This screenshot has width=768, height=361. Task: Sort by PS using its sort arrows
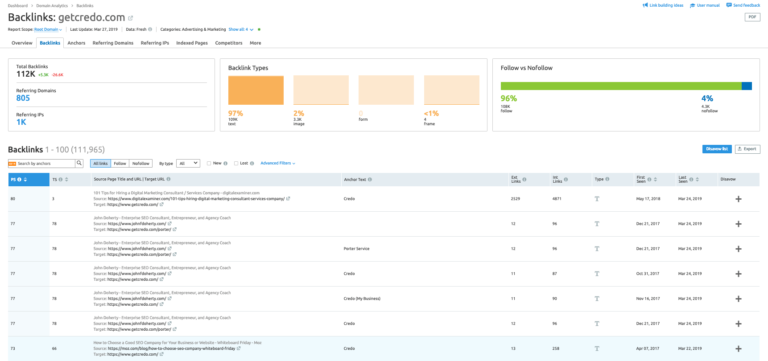click(x=25, y=180)
